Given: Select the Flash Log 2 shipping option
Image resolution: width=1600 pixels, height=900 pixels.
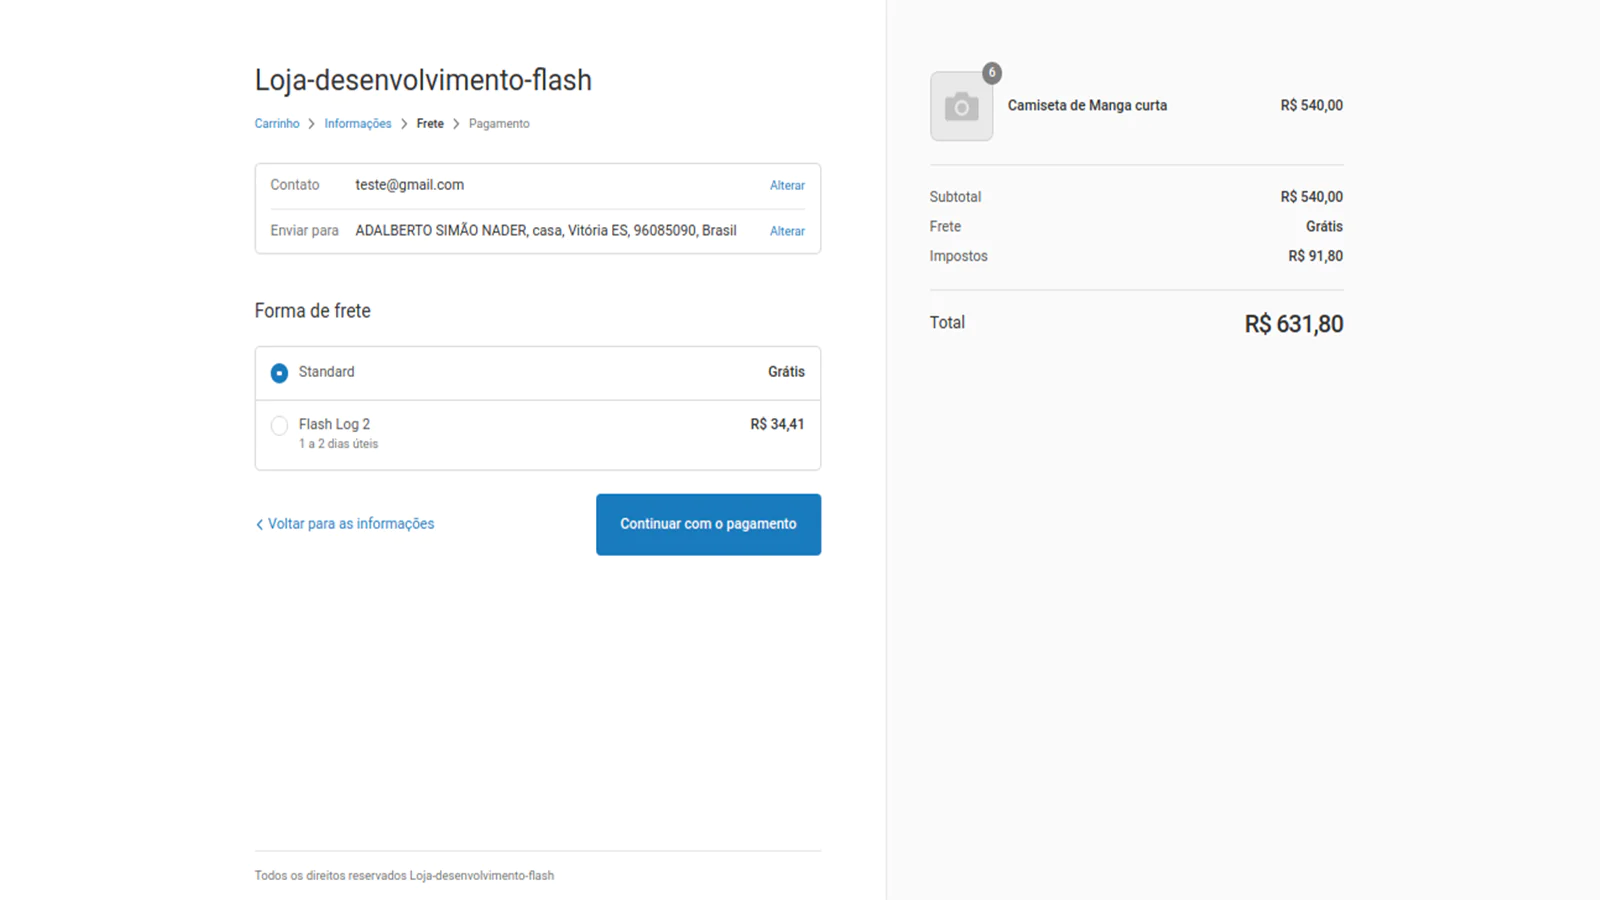Looking at the screenshot, I should click(279, 426).
